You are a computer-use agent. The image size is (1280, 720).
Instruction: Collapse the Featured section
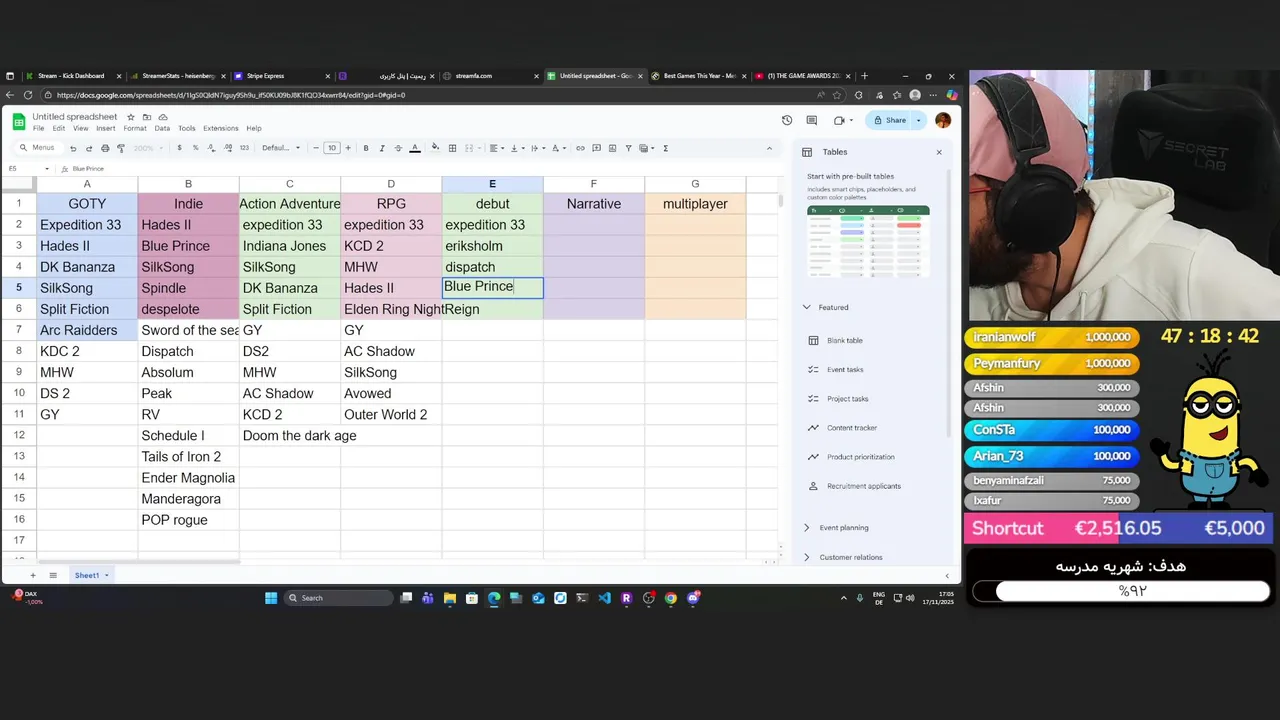(x=807, y=307)
